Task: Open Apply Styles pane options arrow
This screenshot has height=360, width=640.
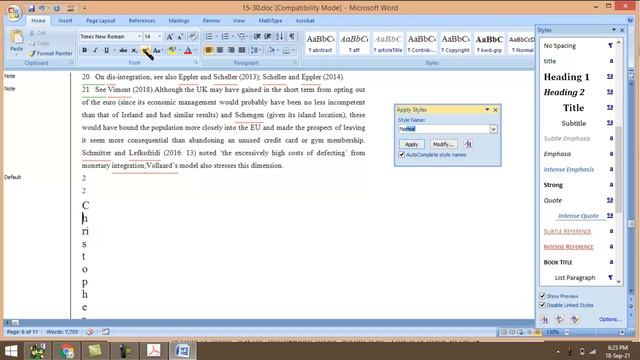Action: pos(487,109)
